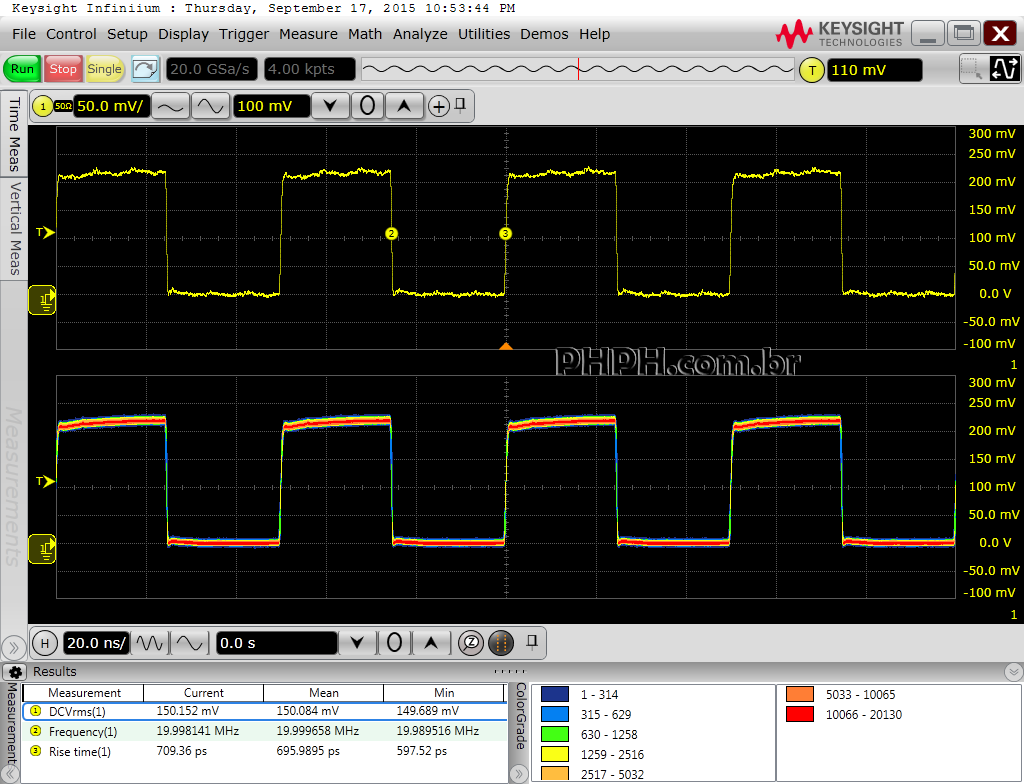This screenshot has width=1024, height=784.
Task: Trigger a Single acquisition
Action: (x=104, y=69)
